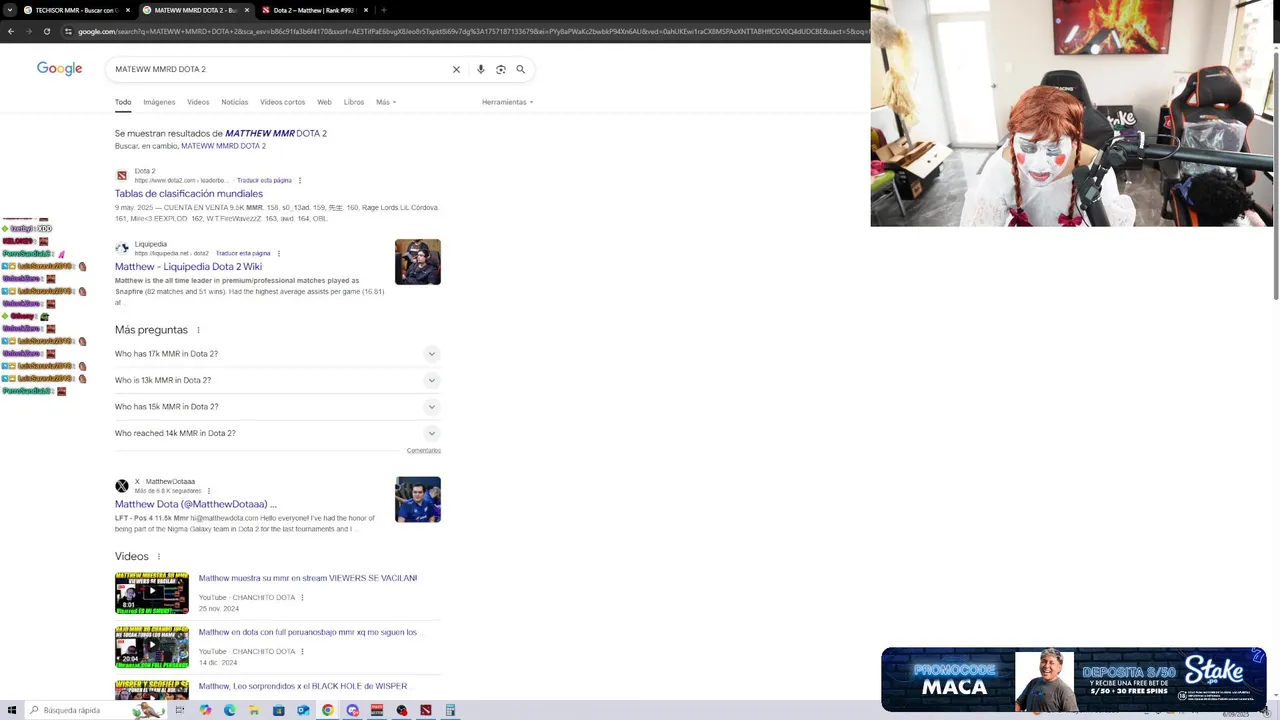Open more options for the Más preguntas section

pyautogui.click(x=198, y=330)
